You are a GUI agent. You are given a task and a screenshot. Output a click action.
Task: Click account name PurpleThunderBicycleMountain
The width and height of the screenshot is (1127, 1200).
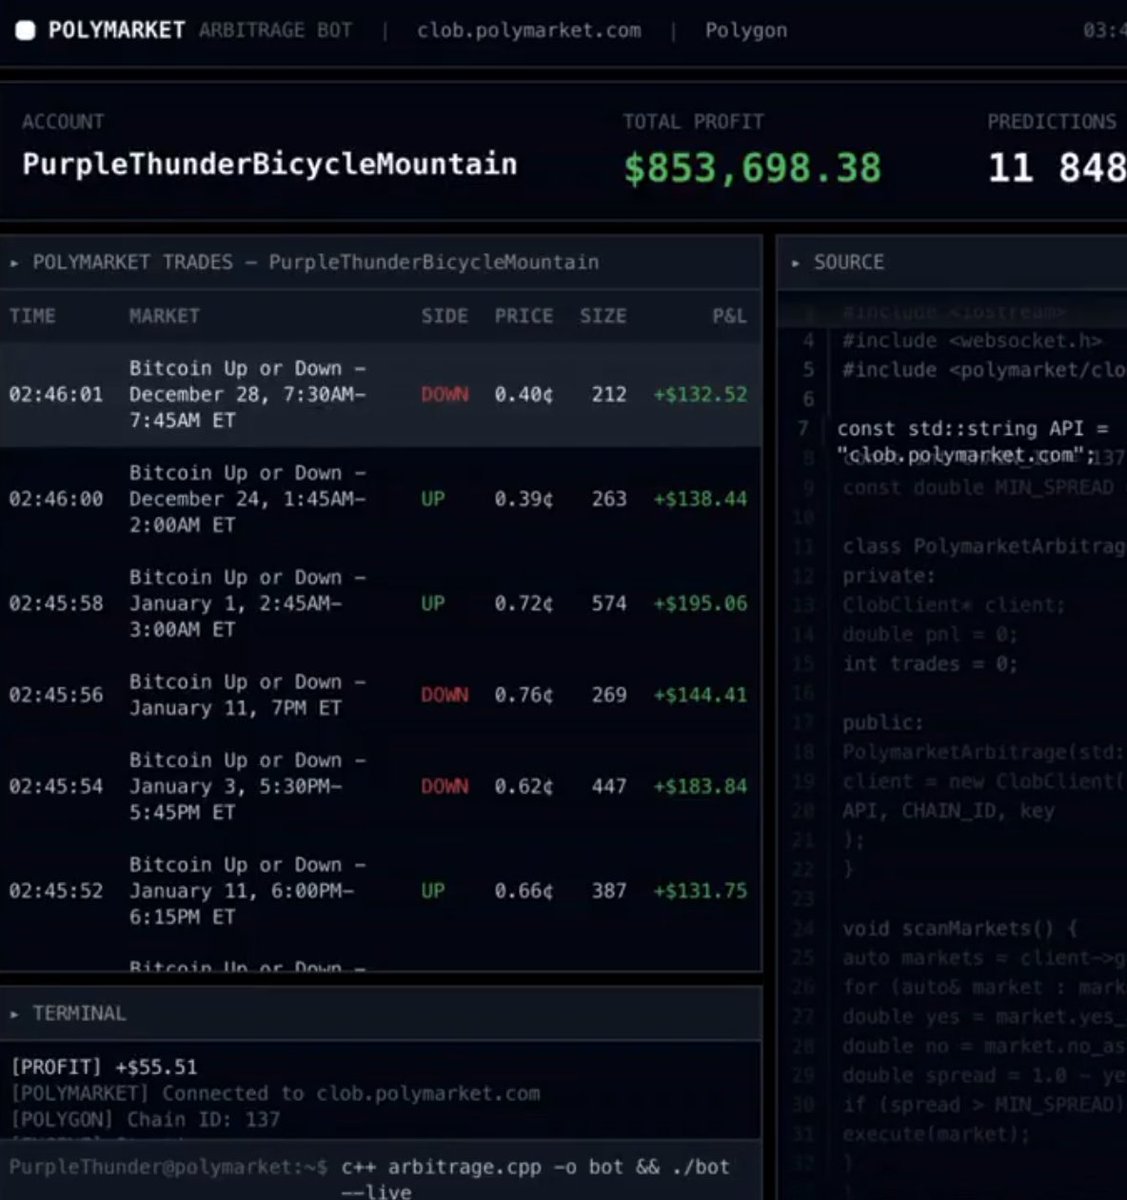[270, 164]
